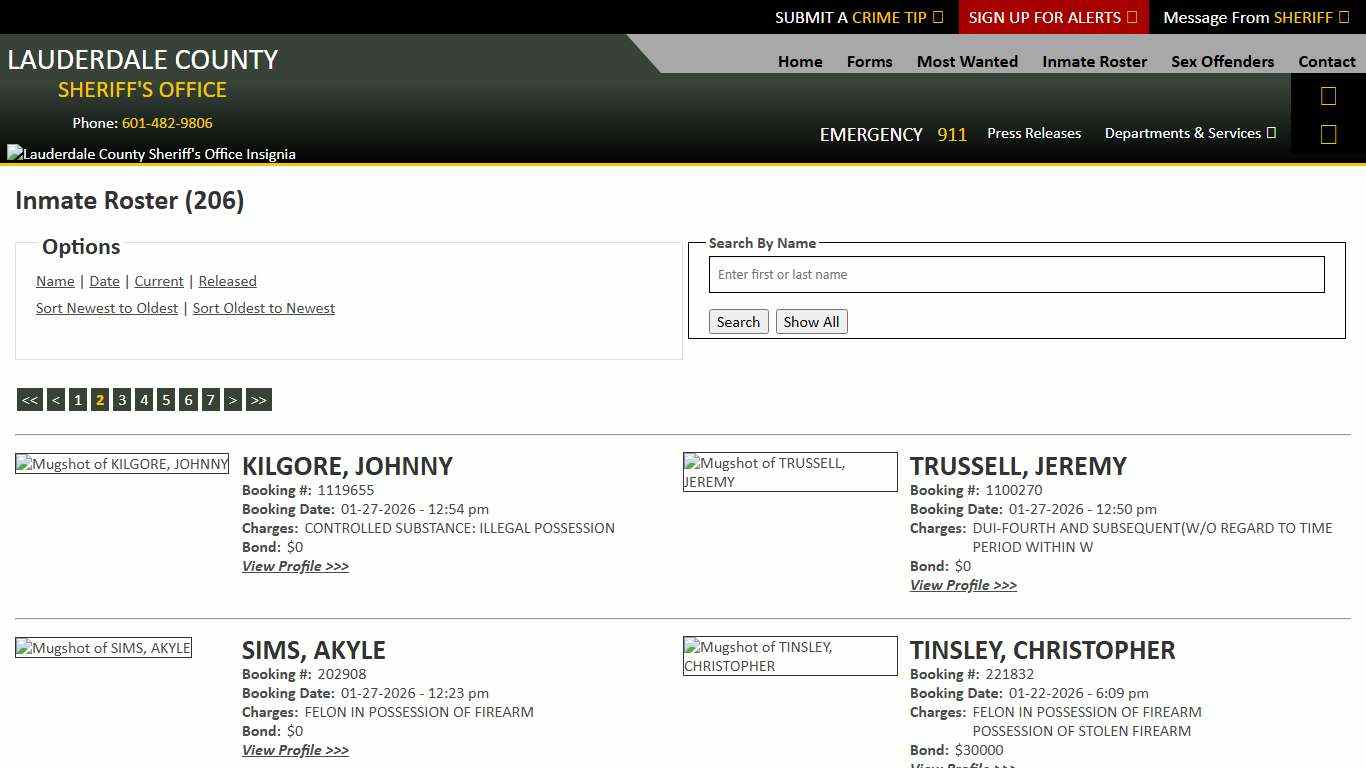1366x768 pixels.
Task: Click the bottom social media icon
Action: [x=1328, y=133]
